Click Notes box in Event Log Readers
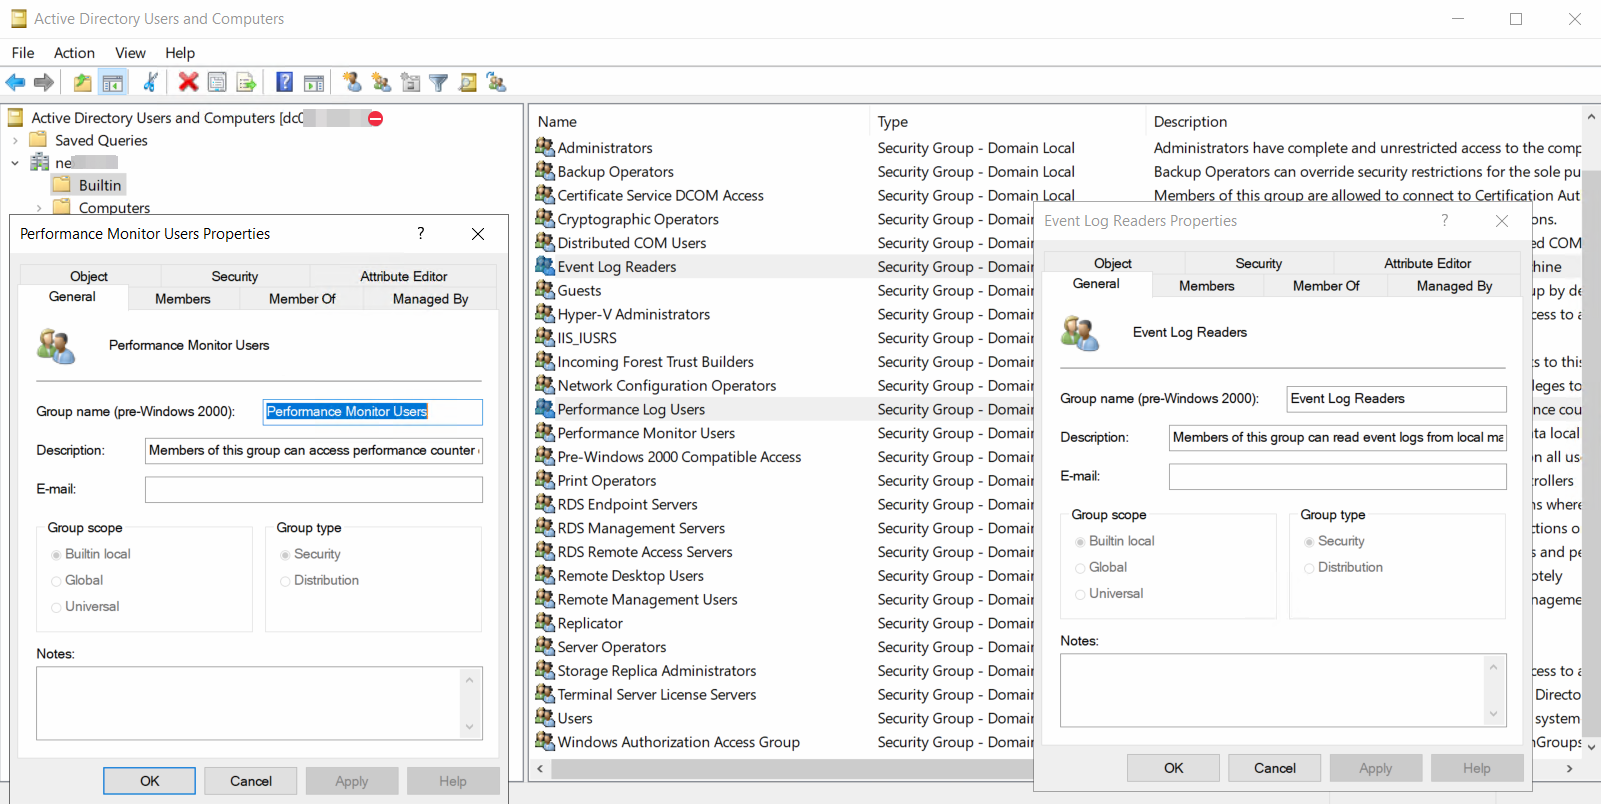 pos(1283,690)
